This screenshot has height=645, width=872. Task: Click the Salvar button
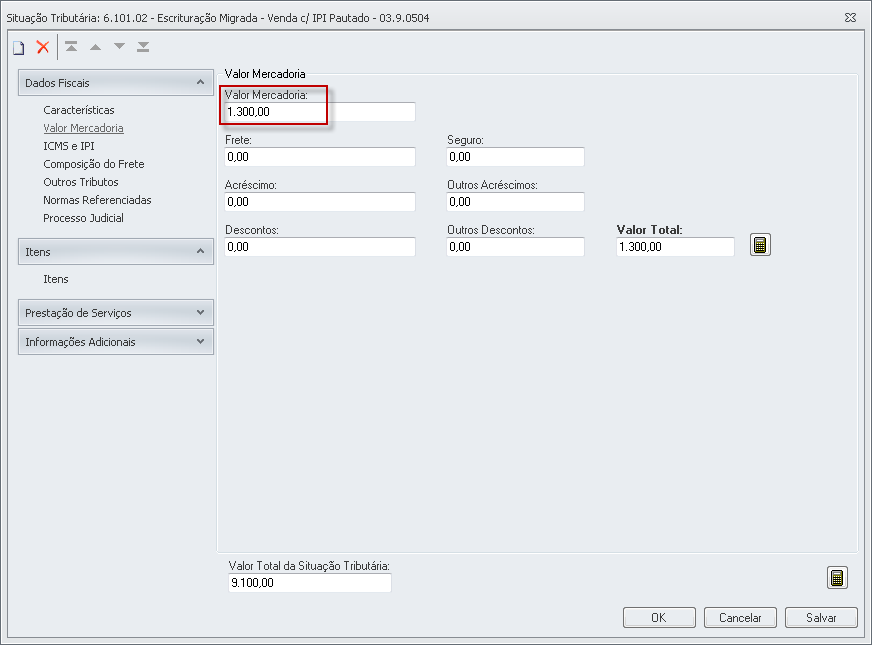coord(821,618)
